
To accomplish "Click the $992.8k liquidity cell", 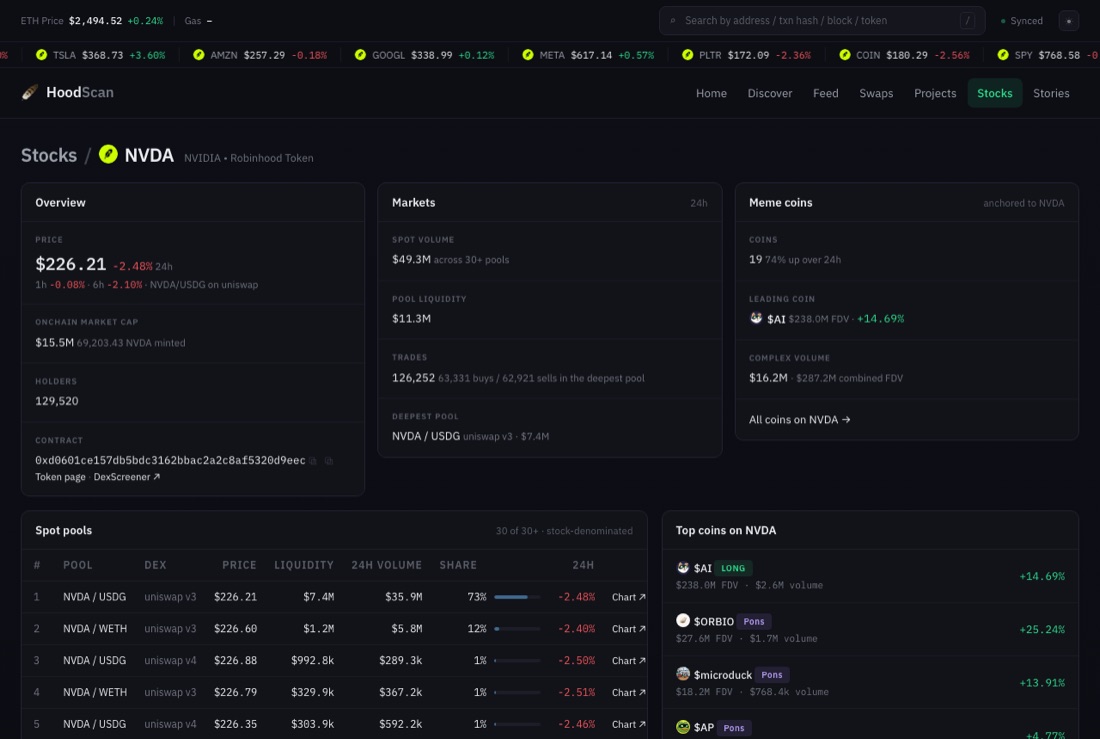I will (x=312, y=660).
